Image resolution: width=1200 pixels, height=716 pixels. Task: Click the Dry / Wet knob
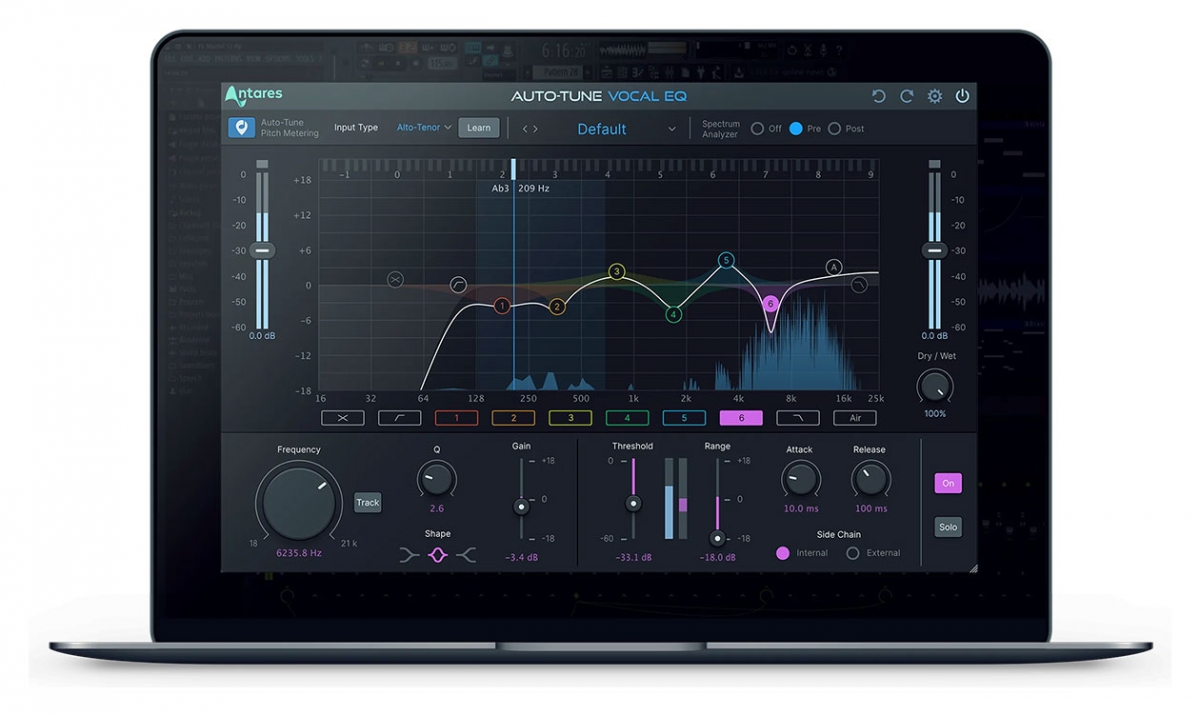click(935, 387)
